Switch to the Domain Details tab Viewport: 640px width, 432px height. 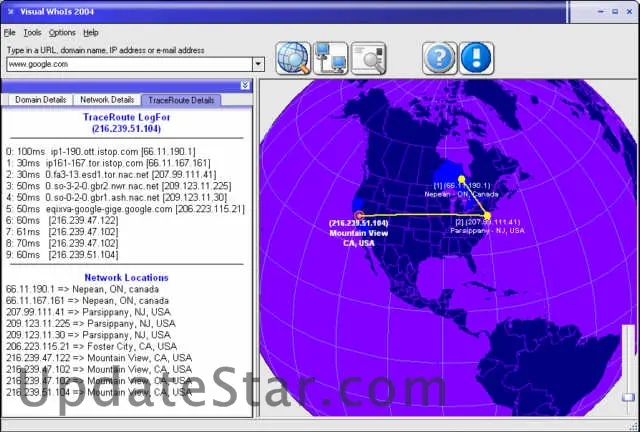pos(40,100)
